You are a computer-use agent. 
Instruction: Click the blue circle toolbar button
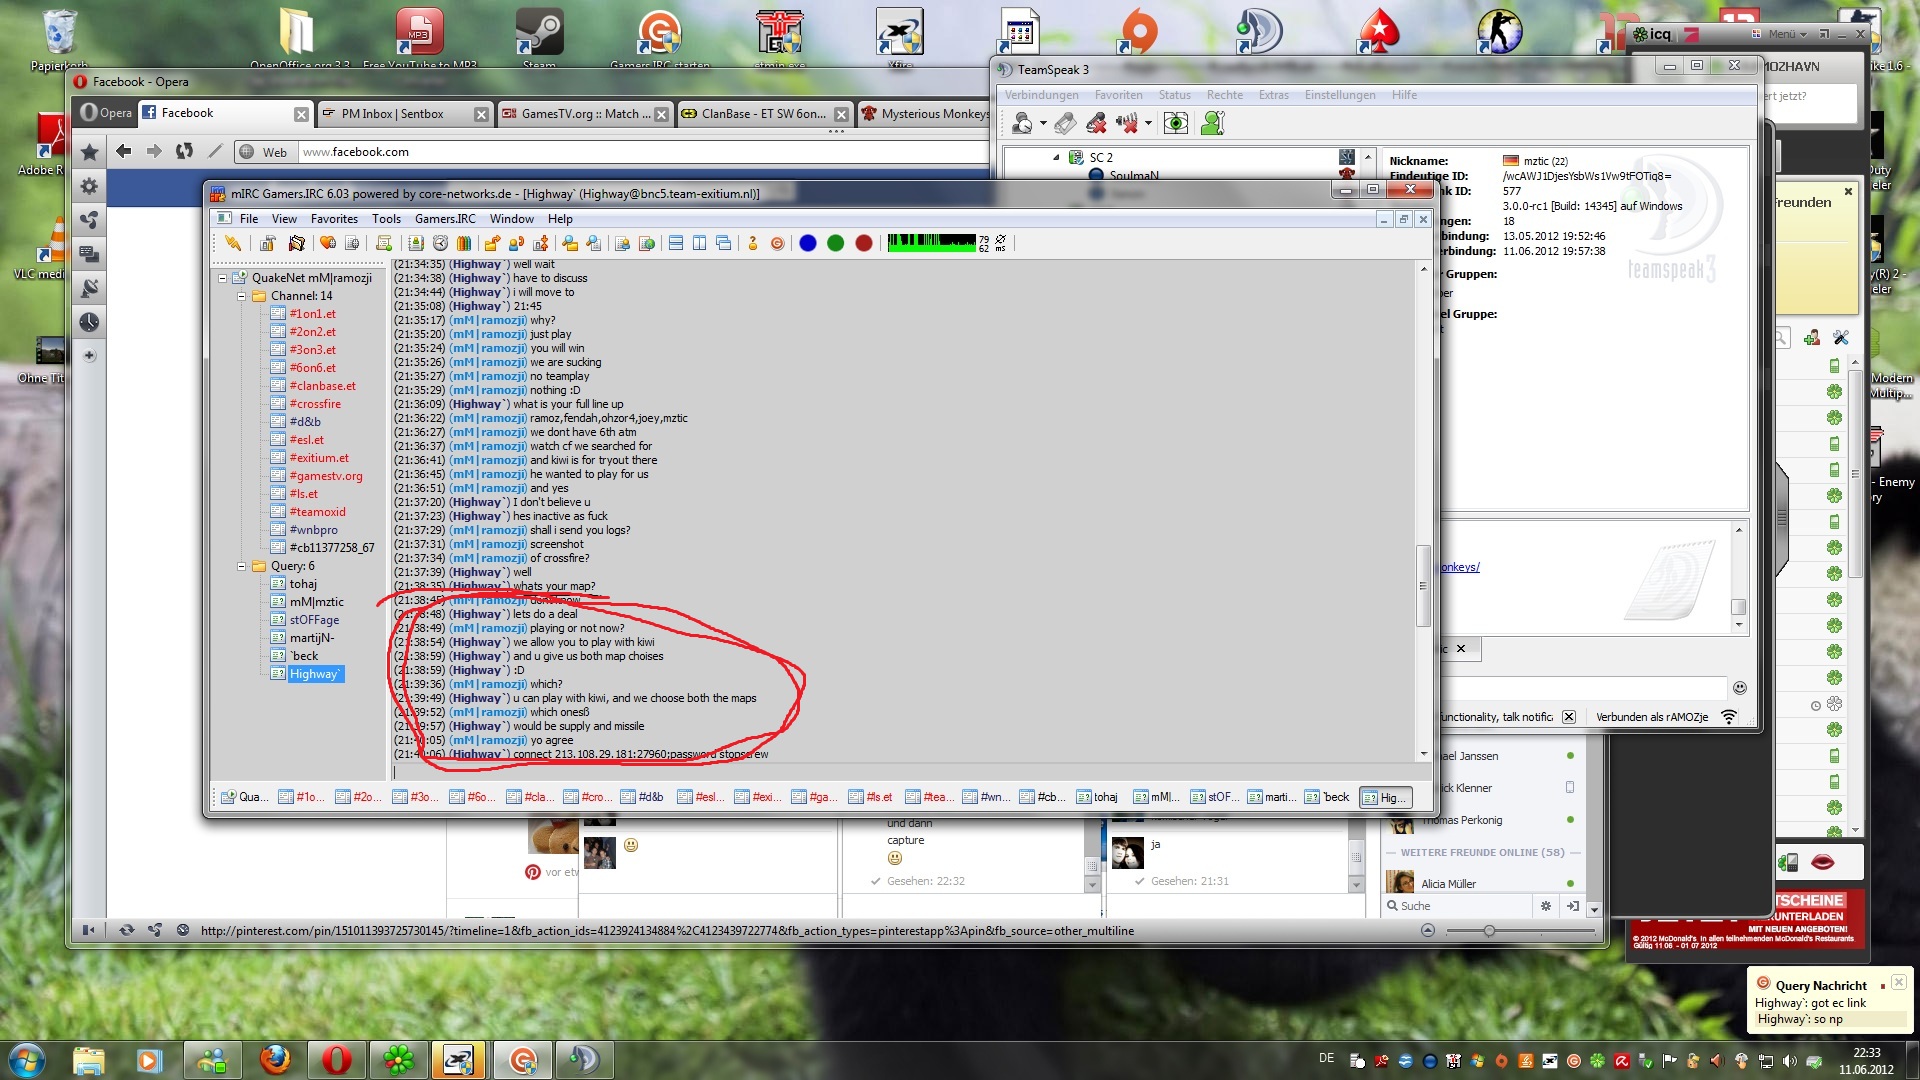(808, 243)
